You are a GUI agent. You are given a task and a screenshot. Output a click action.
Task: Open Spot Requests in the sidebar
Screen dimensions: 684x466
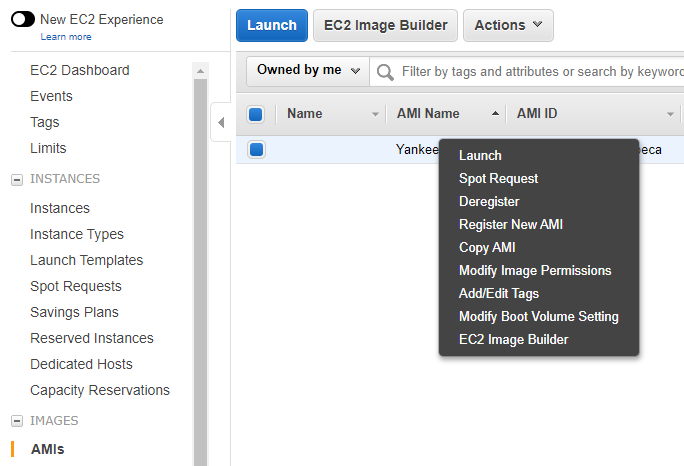(x=75, y=286)
